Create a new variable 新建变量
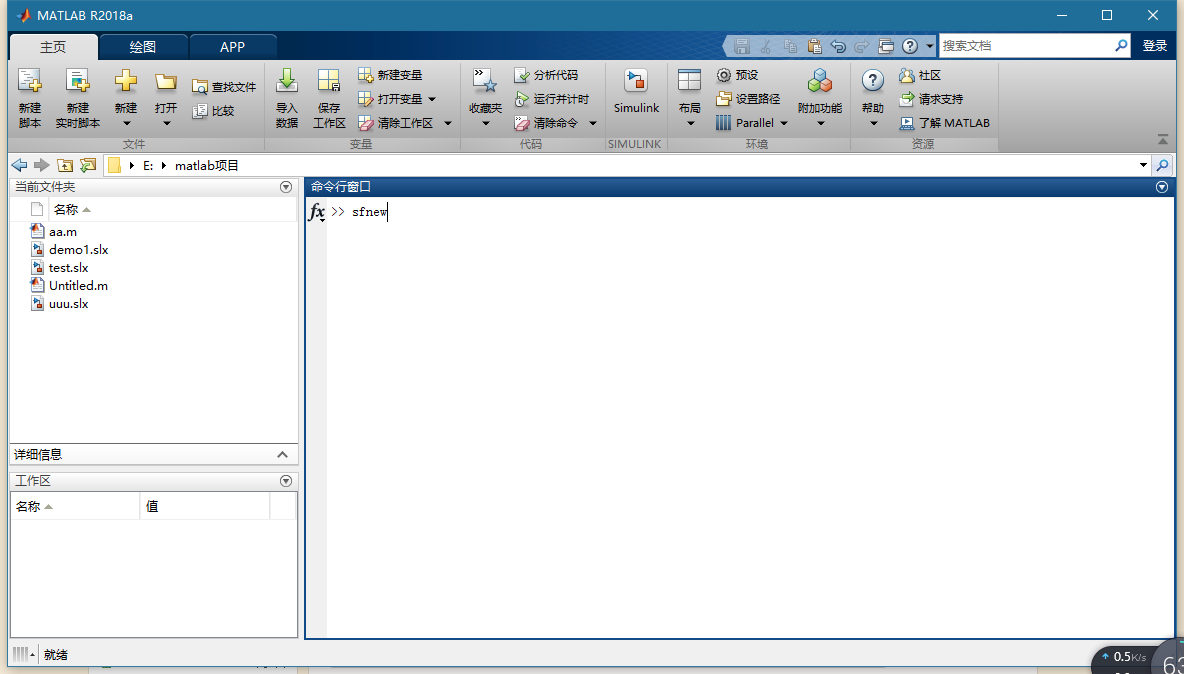This screenshot has width=1184, height=674. (390, 75)
